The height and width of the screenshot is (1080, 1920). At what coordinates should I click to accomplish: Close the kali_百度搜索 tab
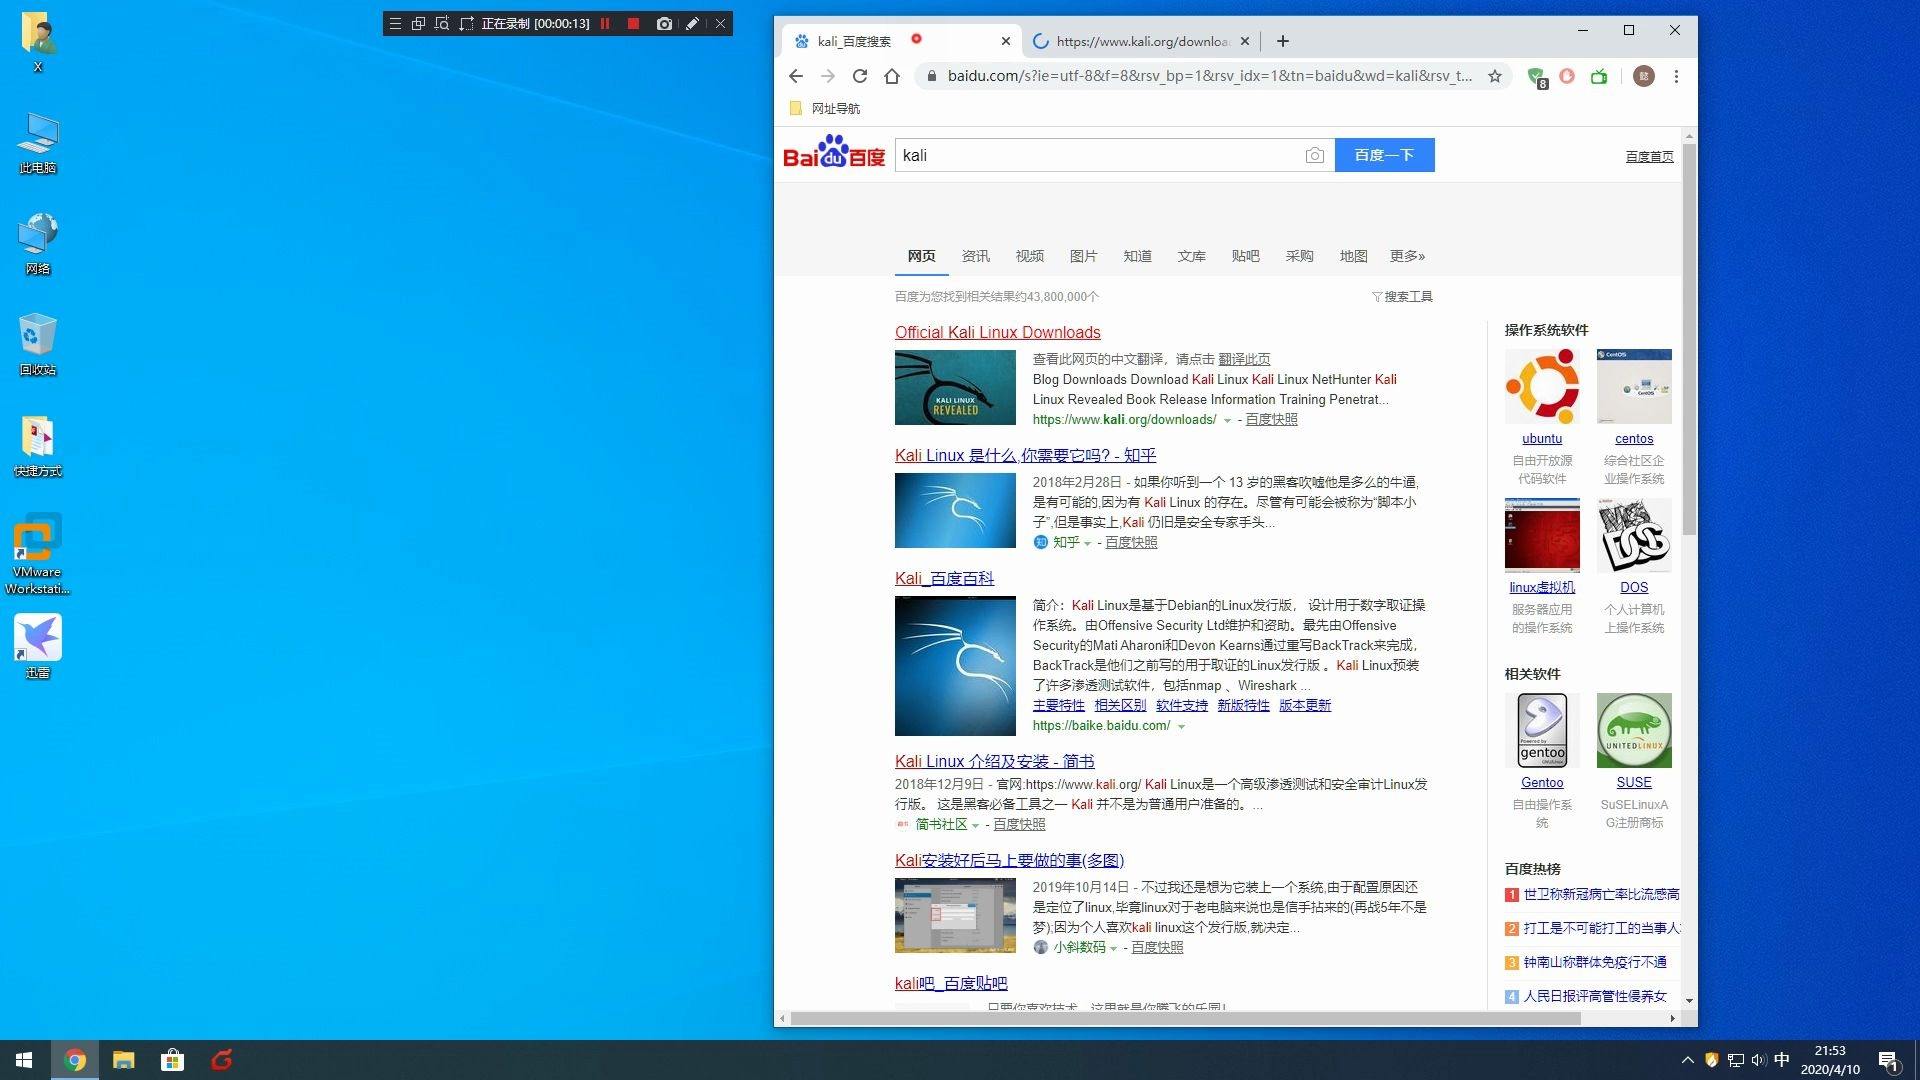click(x=1006, y=41)
